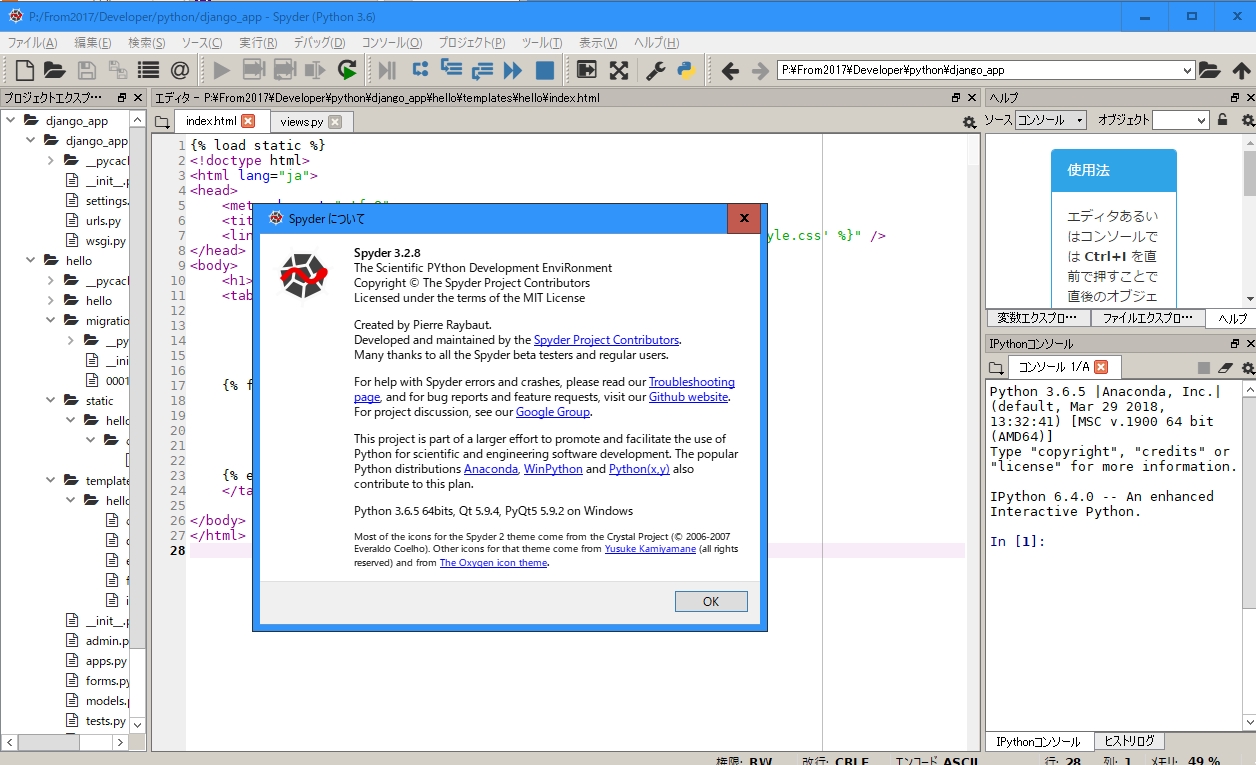Open the file list management icon
This screenshot has height=765, width=1256.
click(149, 70)
